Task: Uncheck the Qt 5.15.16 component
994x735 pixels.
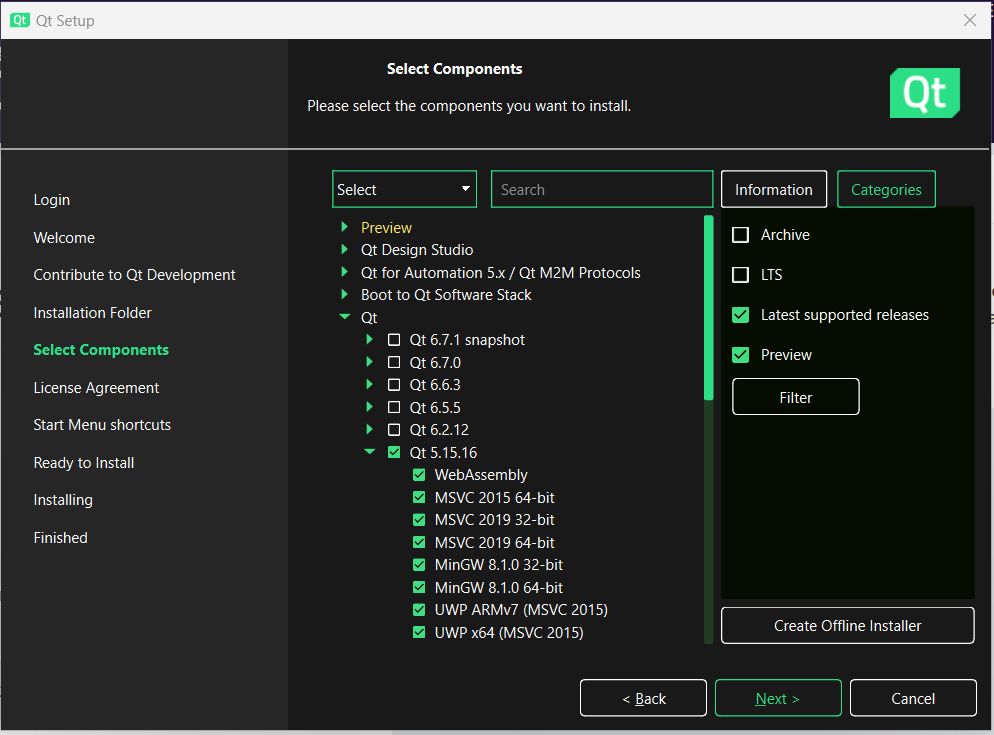Action: click(x=393, y=452)
